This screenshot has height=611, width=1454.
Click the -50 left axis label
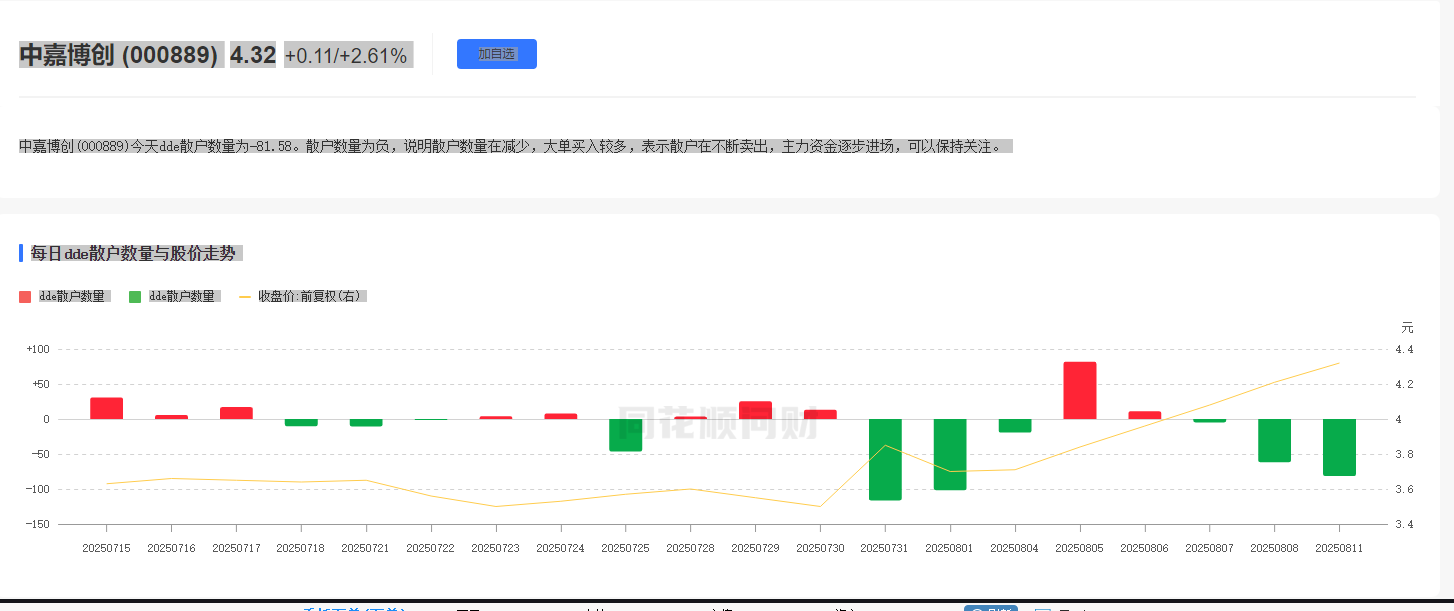[x=41, y=454]
